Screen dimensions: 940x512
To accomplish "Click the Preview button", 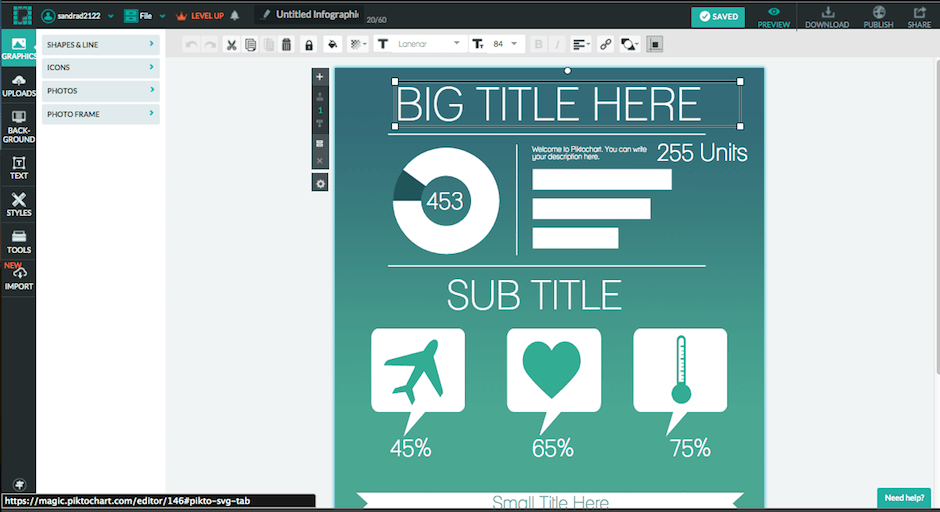I will pos(773,16).
